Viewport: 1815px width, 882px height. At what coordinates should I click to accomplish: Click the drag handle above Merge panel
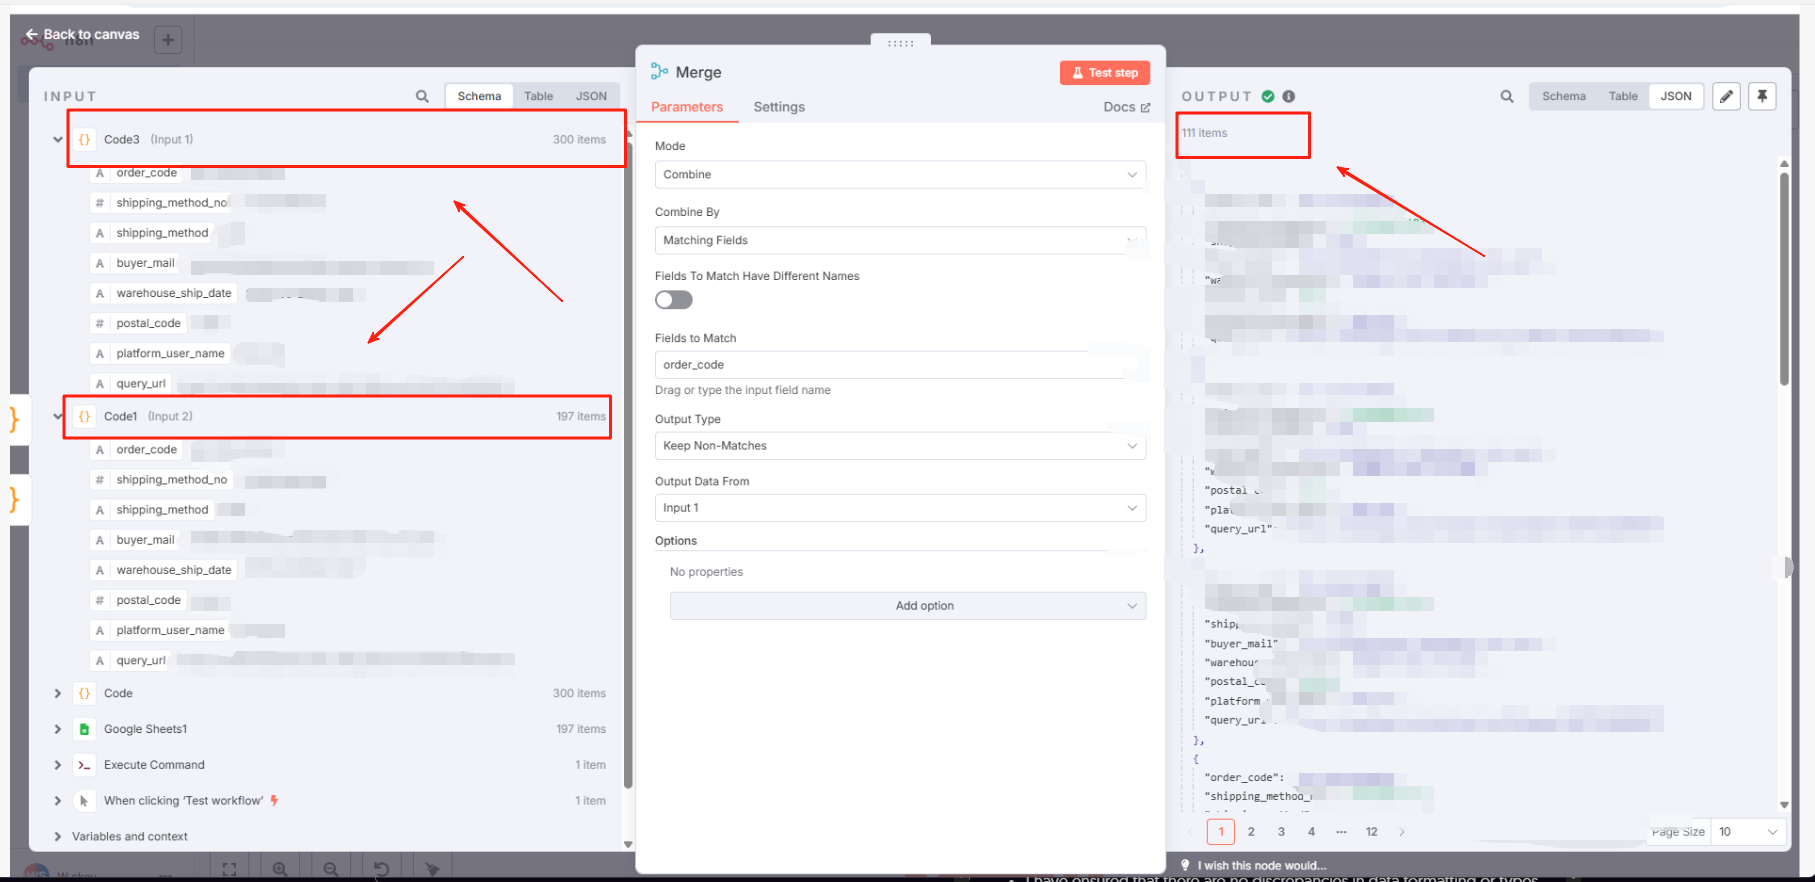click(900, 43)
